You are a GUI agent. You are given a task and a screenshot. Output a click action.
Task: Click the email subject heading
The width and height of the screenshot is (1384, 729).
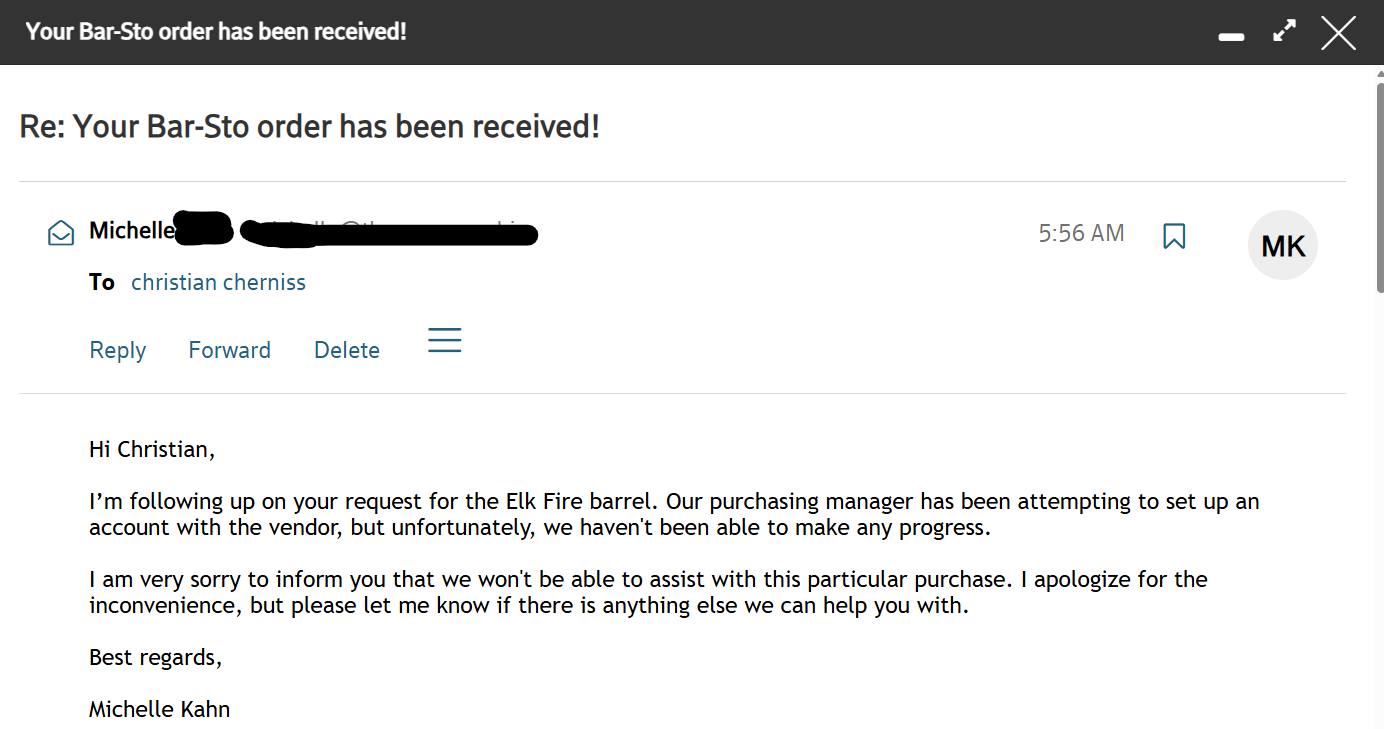click(x=310, y=127)
